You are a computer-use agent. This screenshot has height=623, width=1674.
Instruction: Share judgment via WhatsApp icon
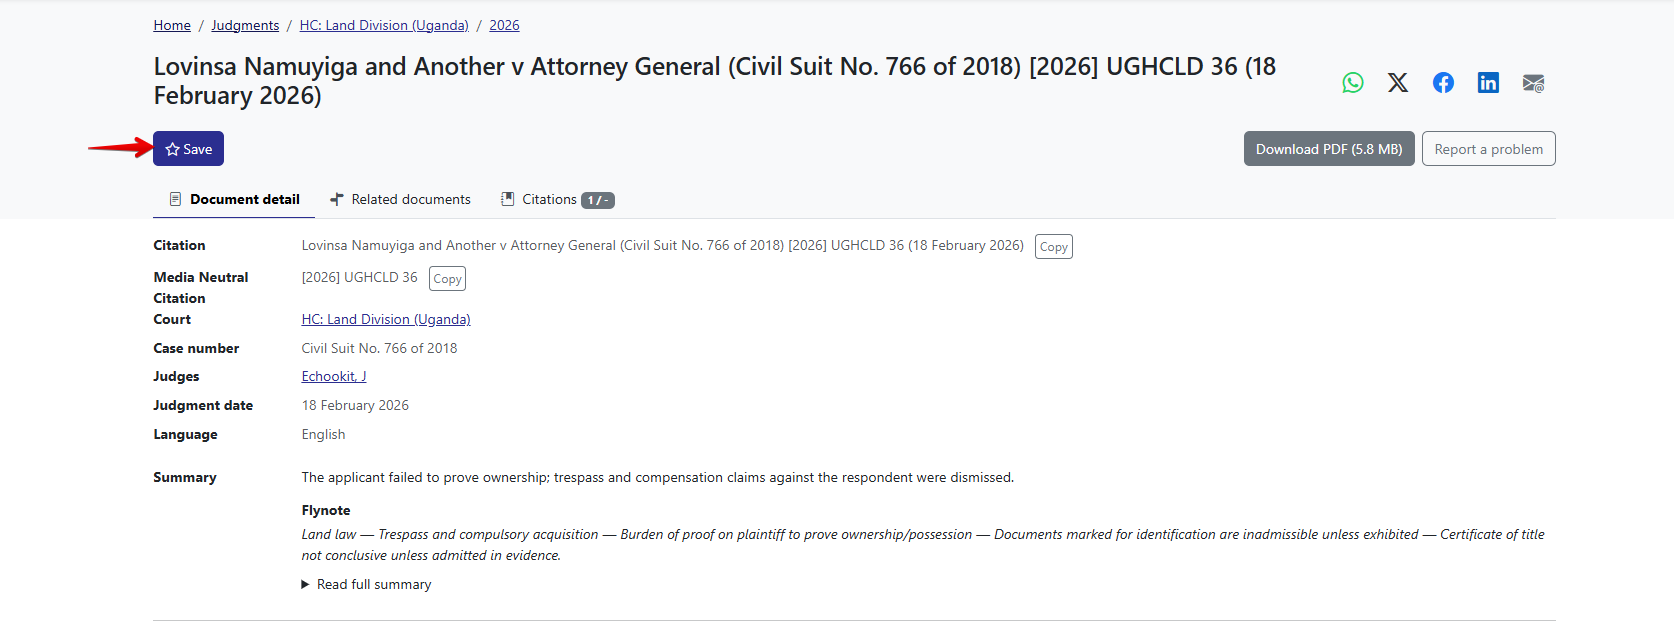click(1352, 83)
